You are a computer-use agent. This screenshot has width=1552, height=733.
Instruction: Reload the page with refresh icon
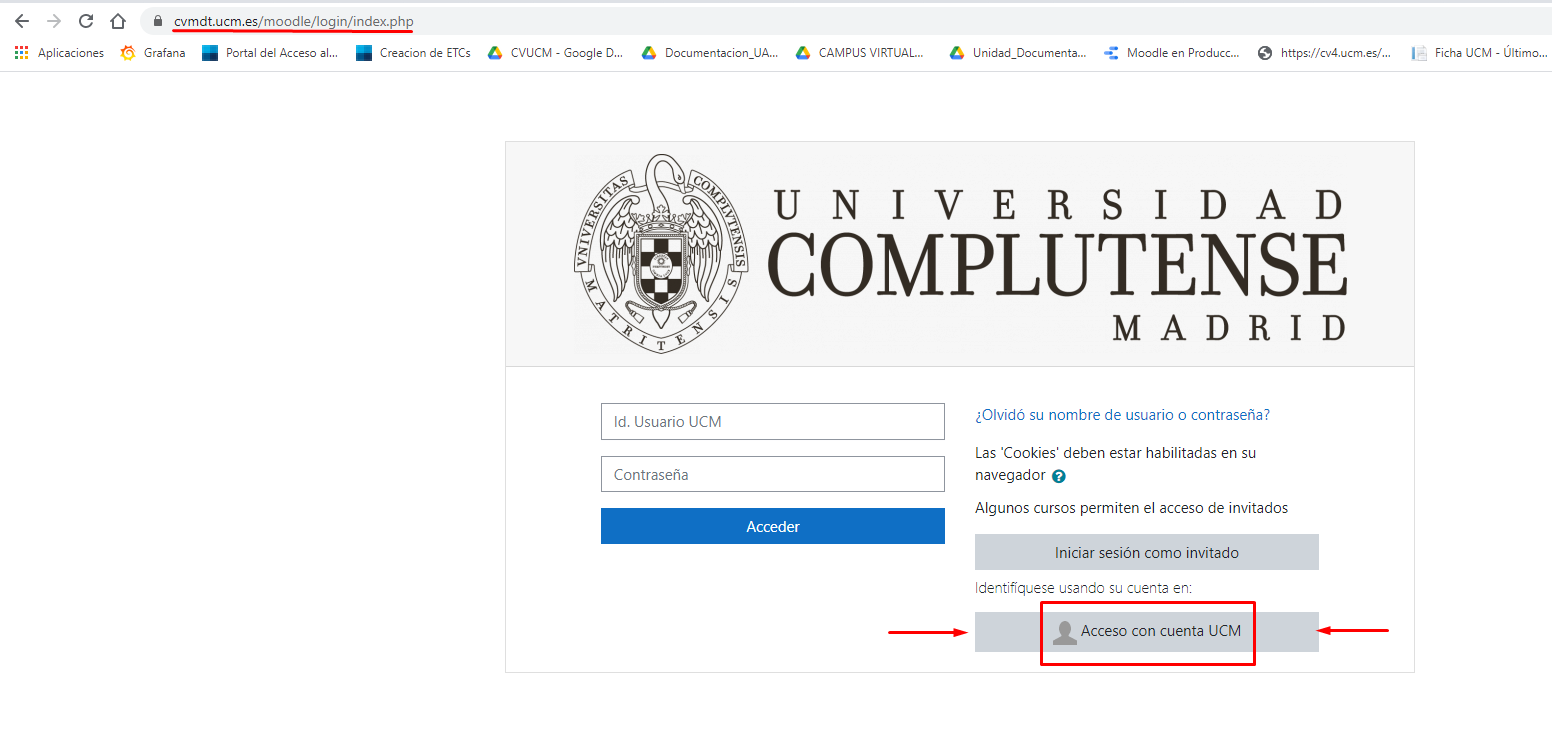click(86, 21)
